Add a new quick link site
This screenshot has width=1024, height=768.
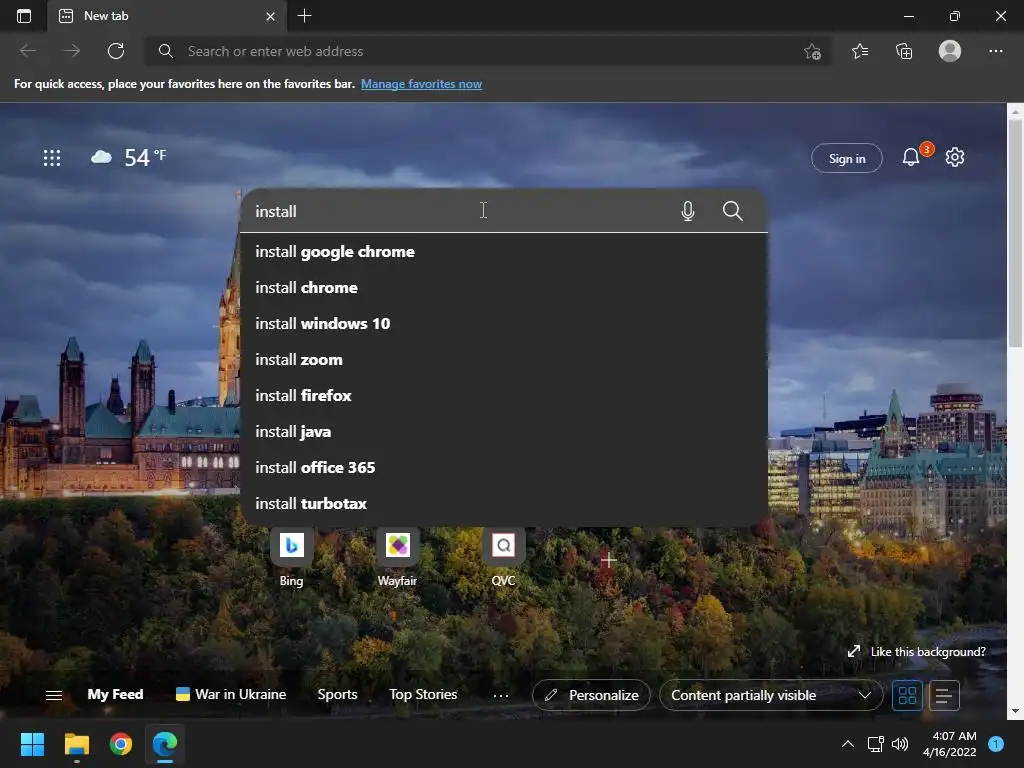pos(609,560)
